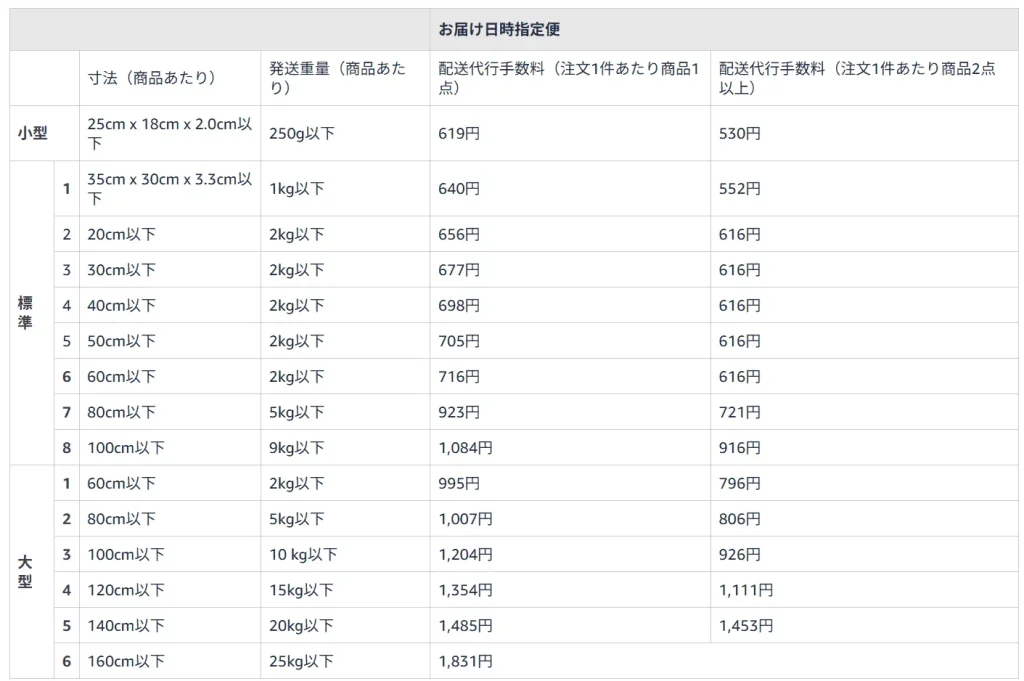Click the 100cm以下 cell in 標準 row 8
Image resolution: width=1024 pixels, height=681 pixels.
tap(123, 447)
